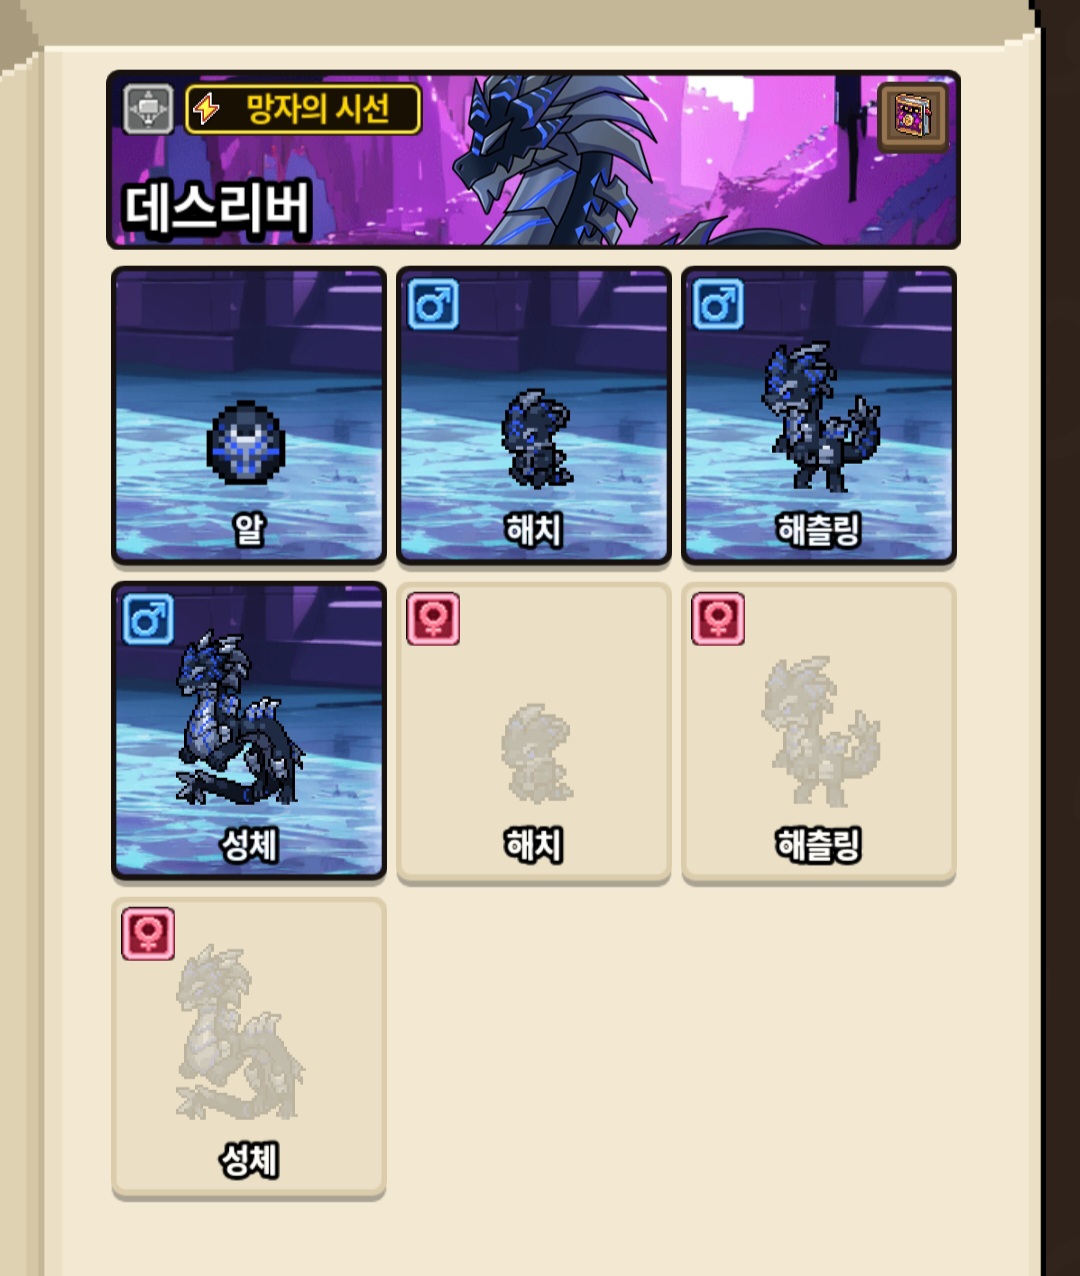Click the 데스리버 dragon name title
The width and height of the screenshot is (1080, 1276).
(216, 209)
